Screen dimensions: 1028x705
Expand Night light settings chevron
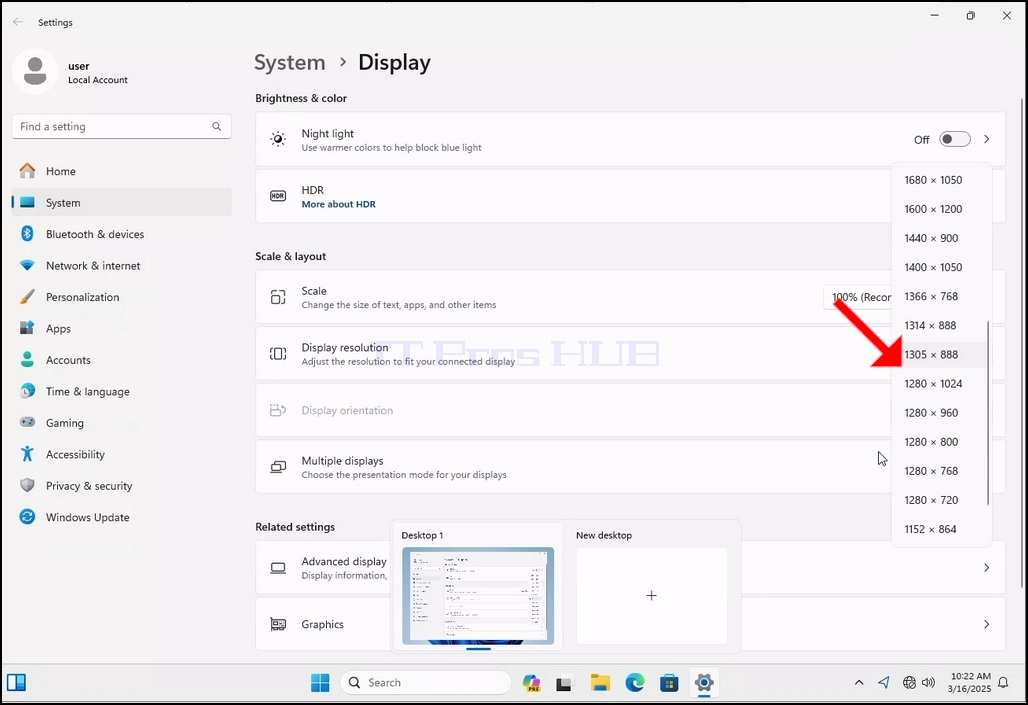987,139
